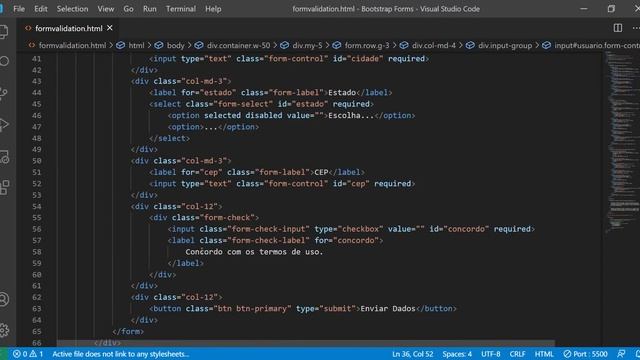Open the Accounts menu icon
640x360 pixels.
(4, 299)
